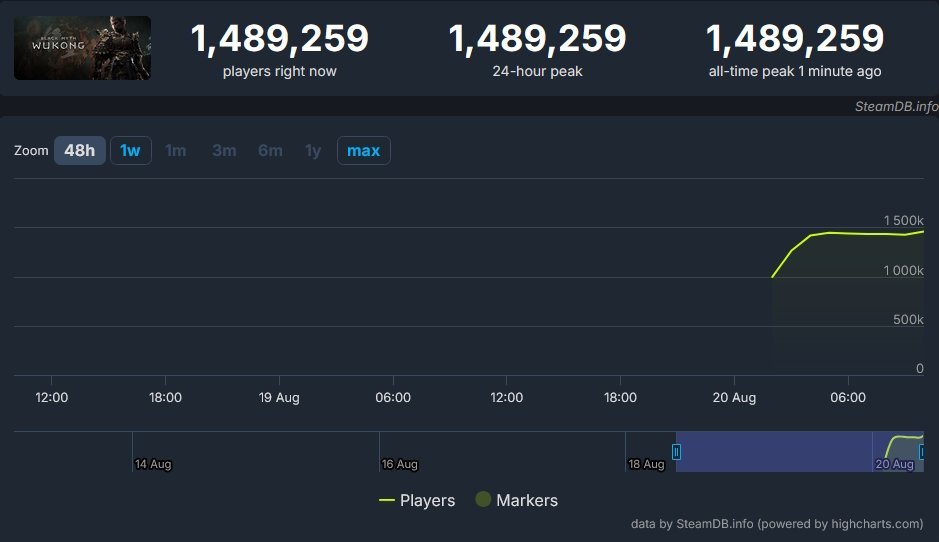
Task: Click the 18 Aug navigator label
Action: point(646,464)
